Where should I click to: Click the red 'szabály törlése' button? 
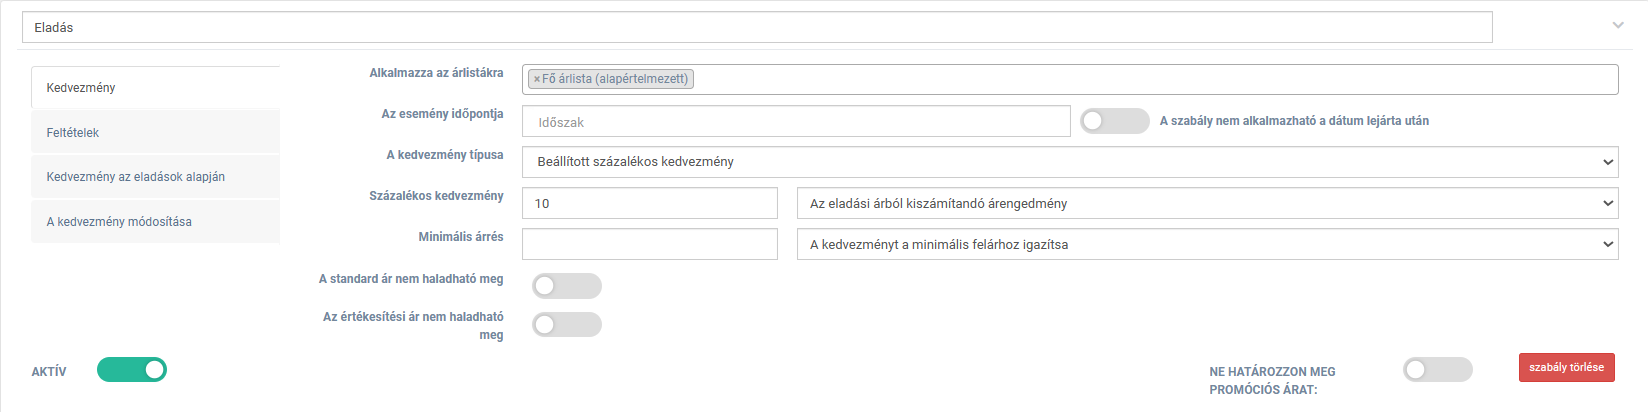click(x=1566, y=367)
